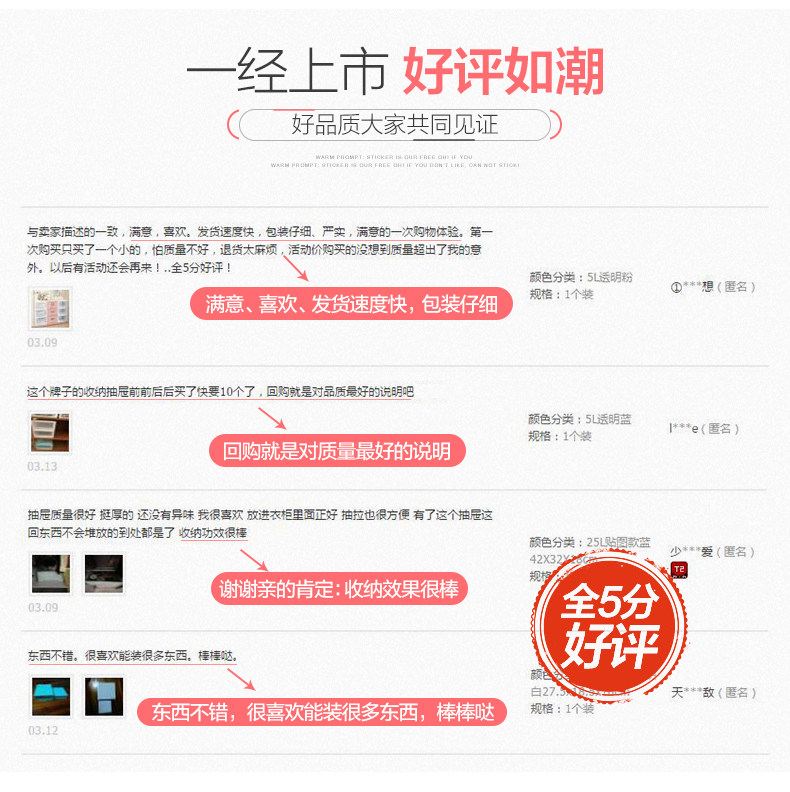Click the 东西不错，很喜欢能装很多东西 banner
The image size is (790, 792).
pos(322,712)
